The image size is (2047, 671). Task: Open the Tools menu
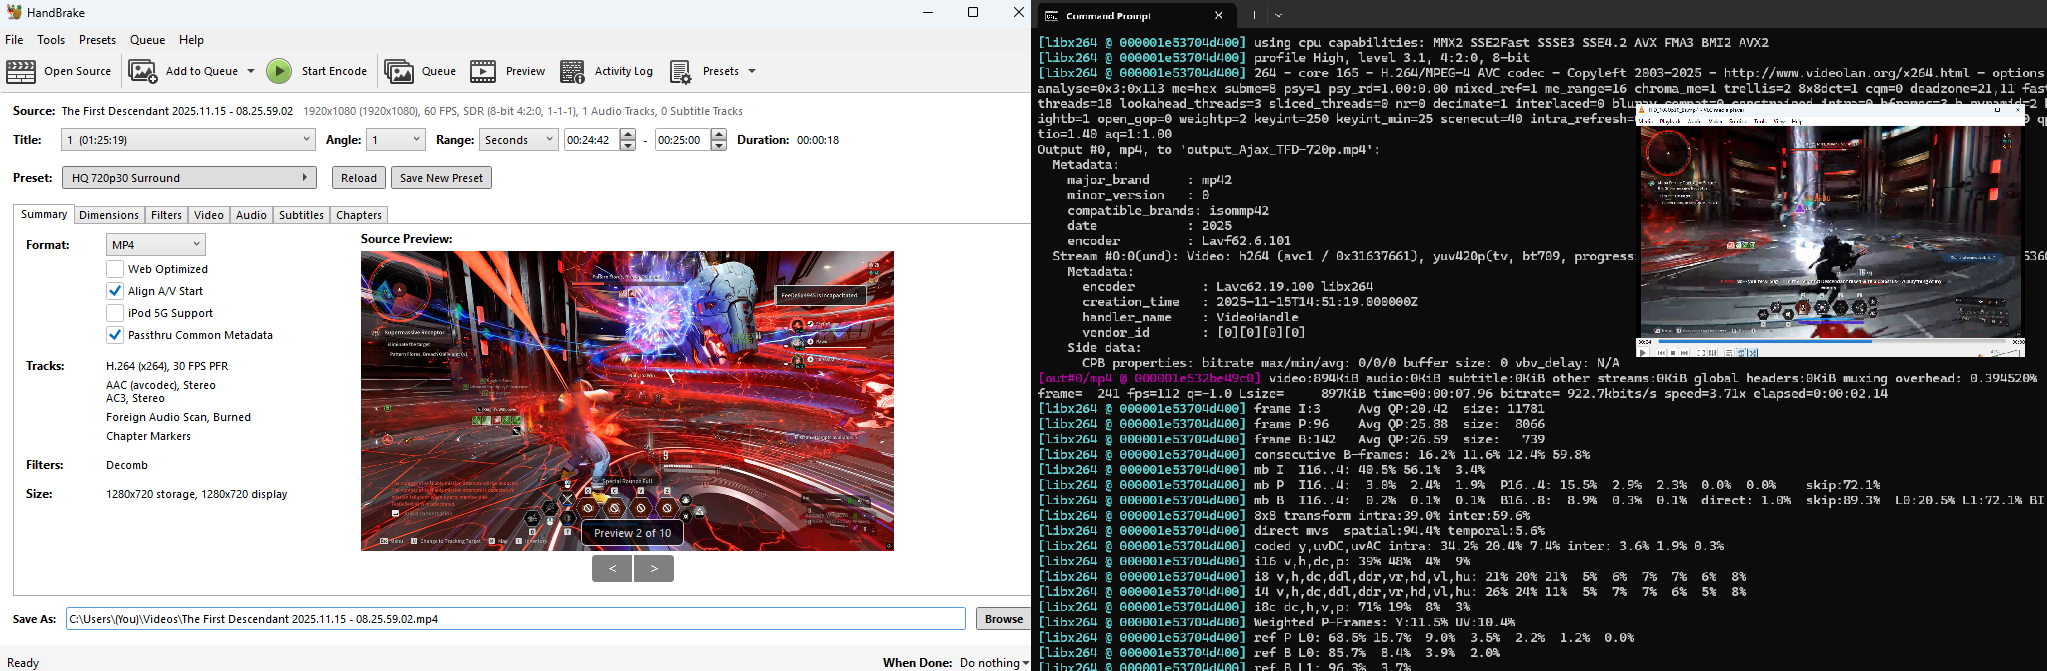(51, 40)
